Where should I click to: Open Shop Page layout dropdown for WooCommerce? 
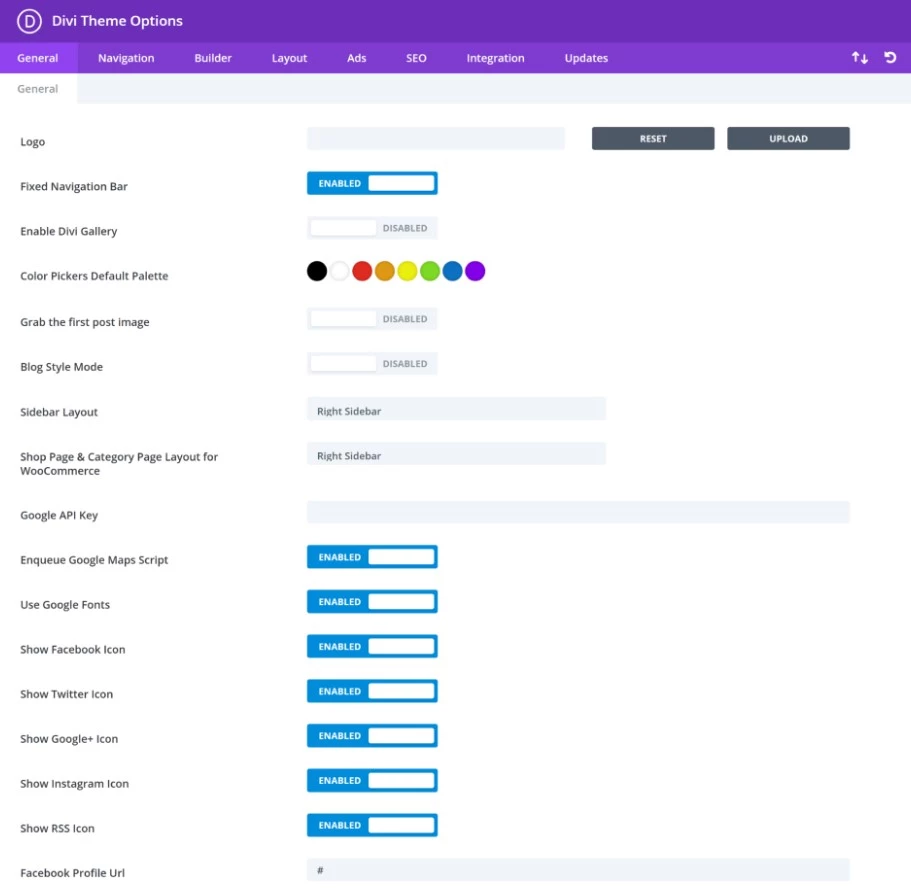click(456, 453)
